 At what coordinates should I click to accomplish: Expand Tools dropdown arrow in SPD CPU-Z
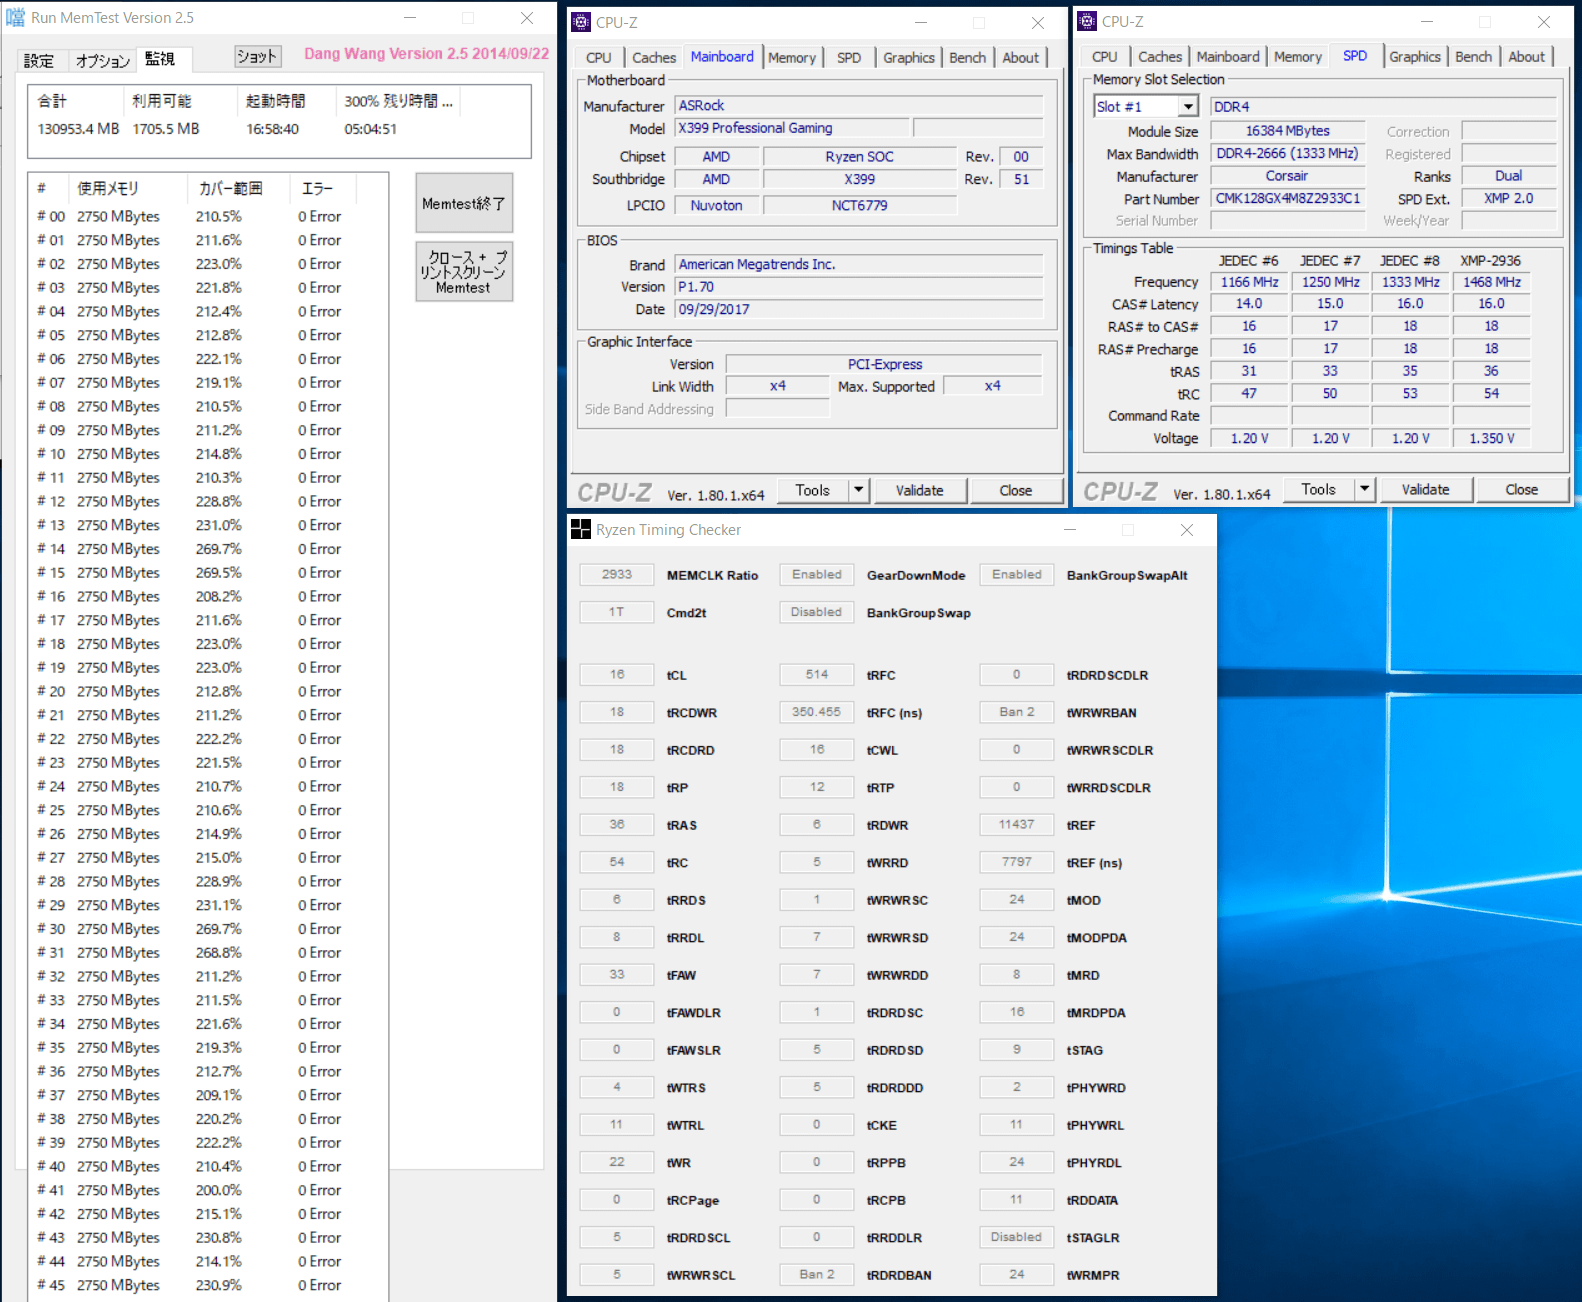(x=1365, y=489)
